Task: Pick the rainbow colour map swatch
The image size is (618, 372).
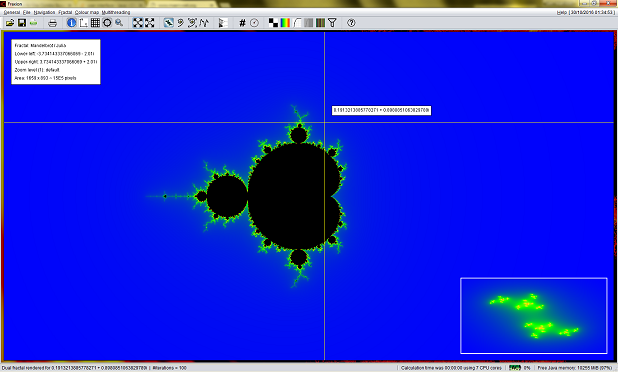Action: point(285,23)
